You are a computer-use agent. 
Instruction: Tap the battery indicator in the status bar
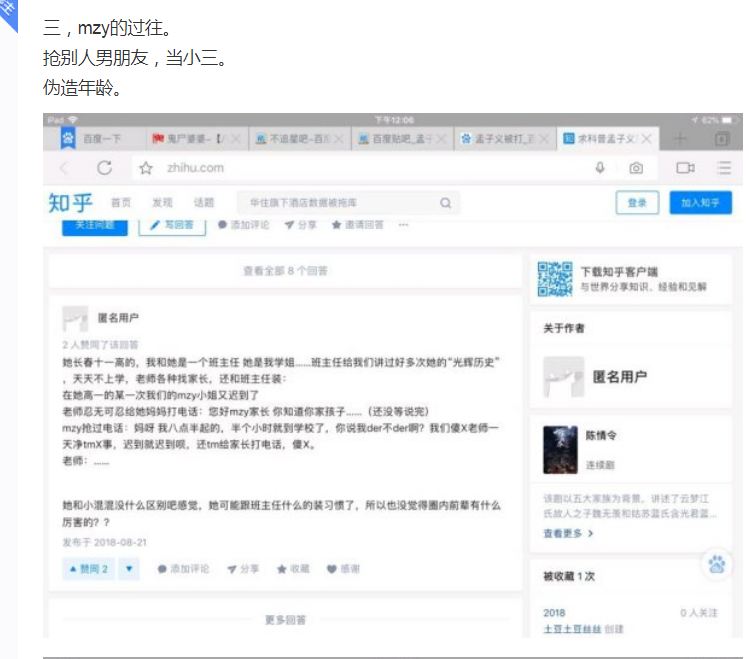[x=727, y=120]
